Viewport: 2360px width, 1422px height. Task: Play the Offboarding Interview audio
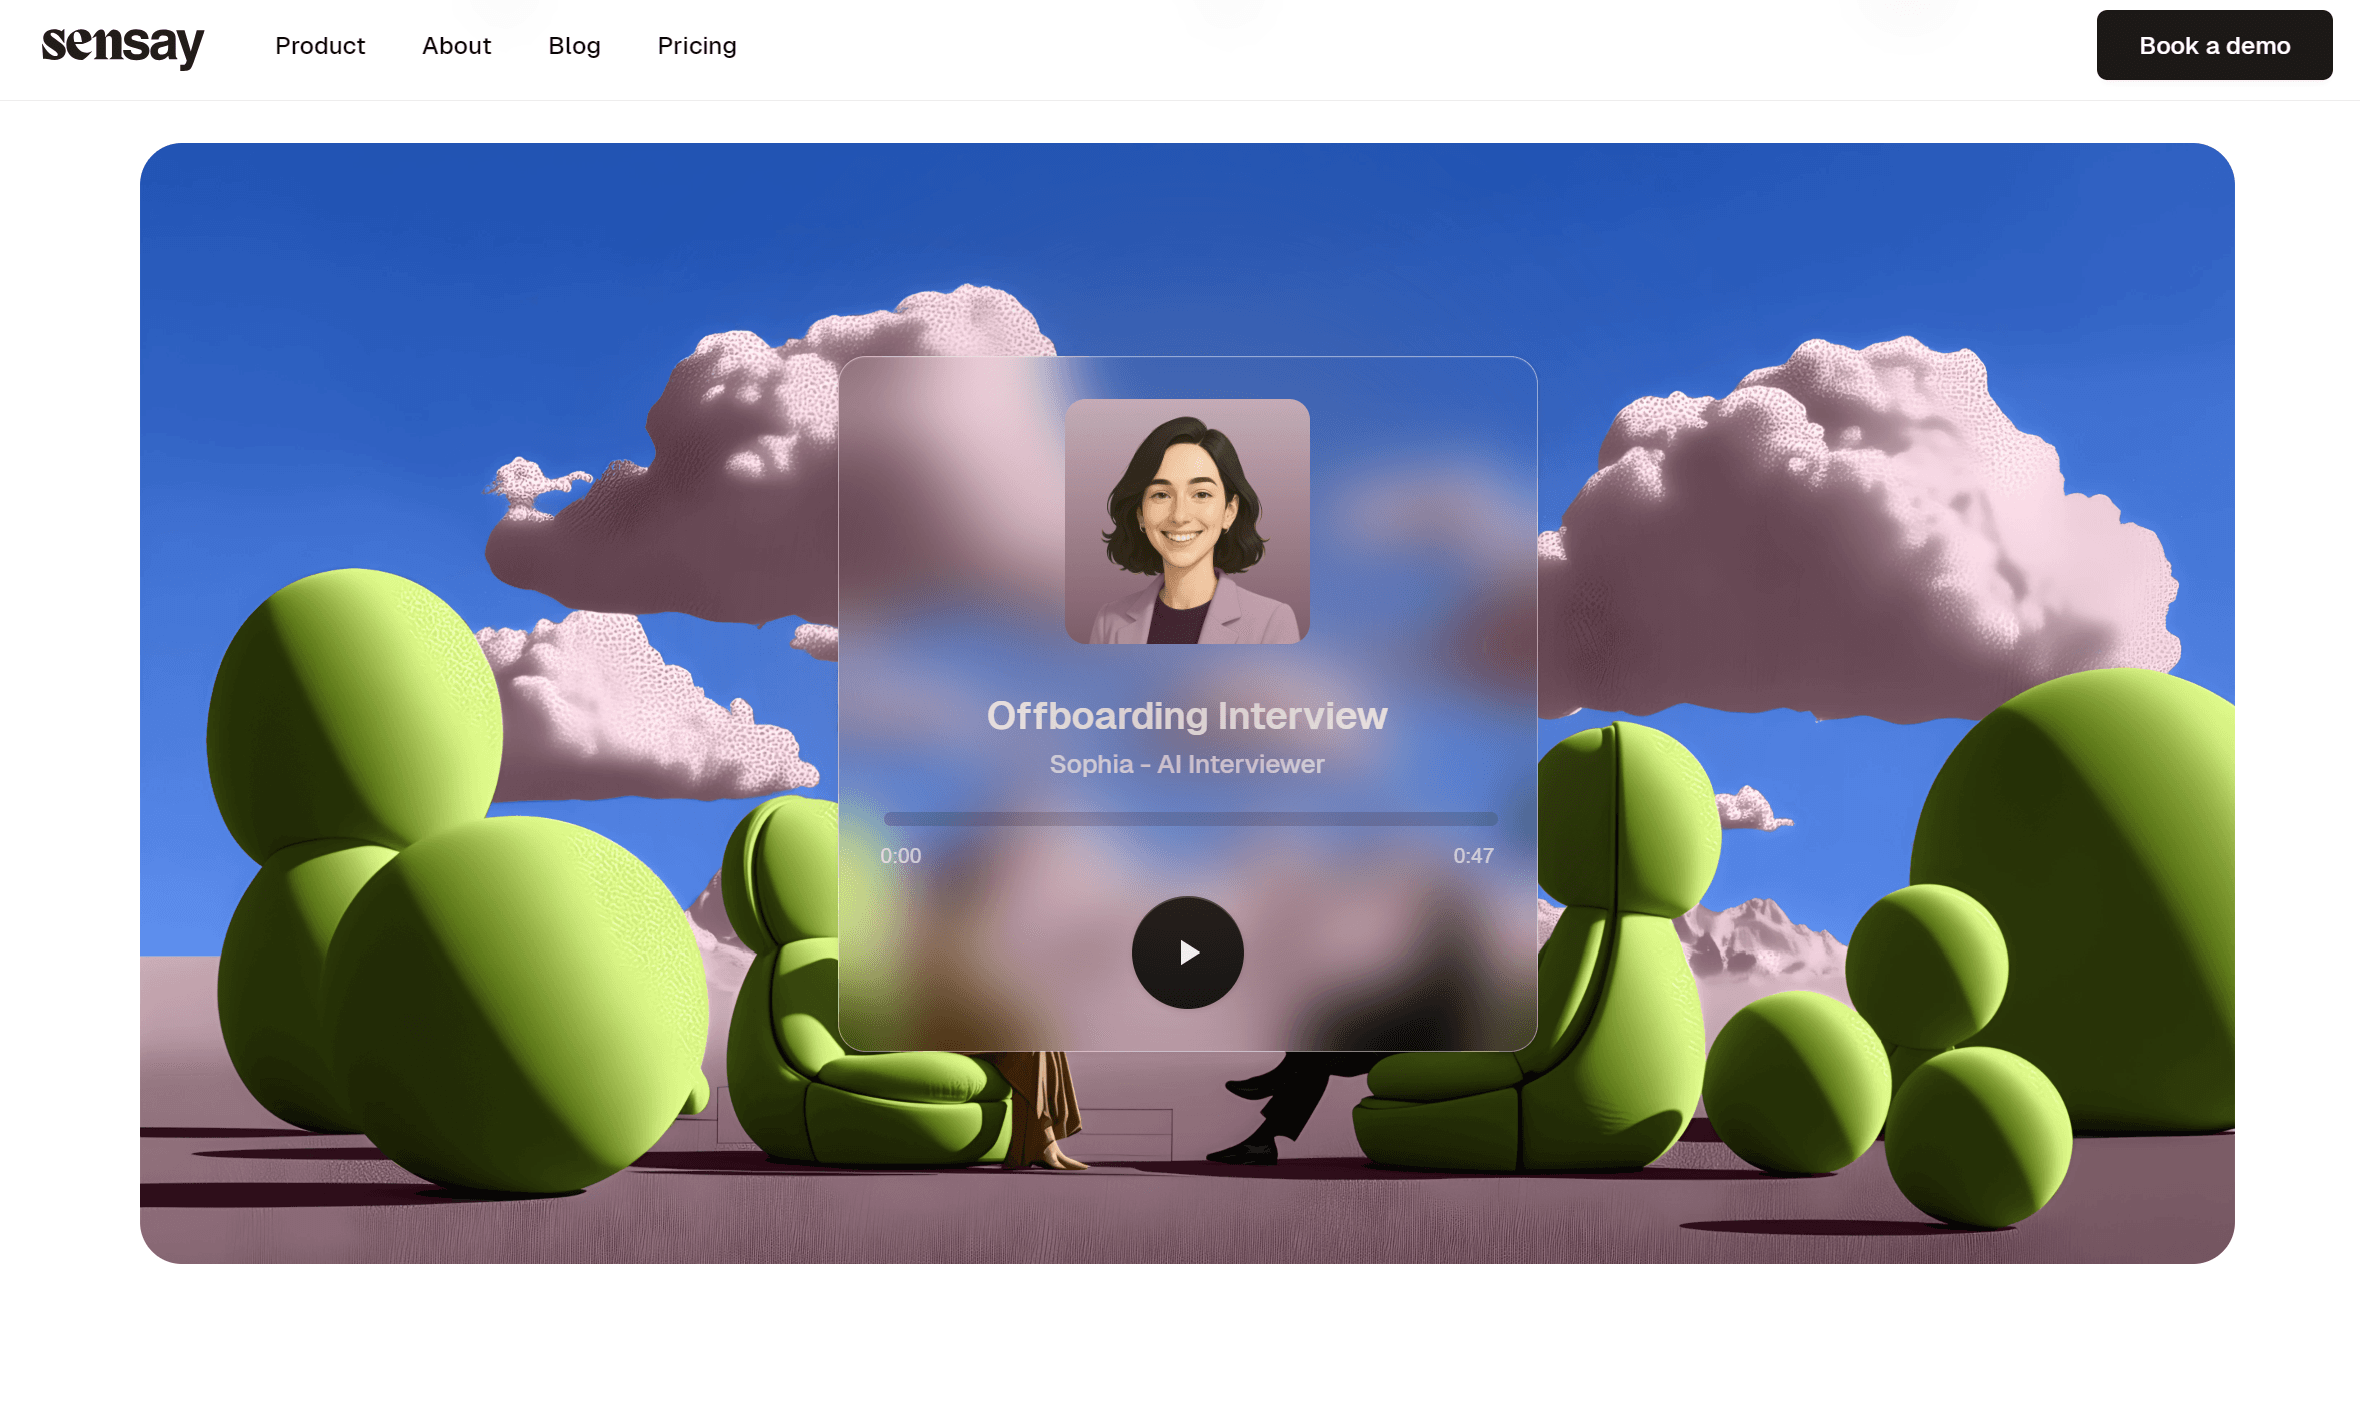tap(1187, 952)
